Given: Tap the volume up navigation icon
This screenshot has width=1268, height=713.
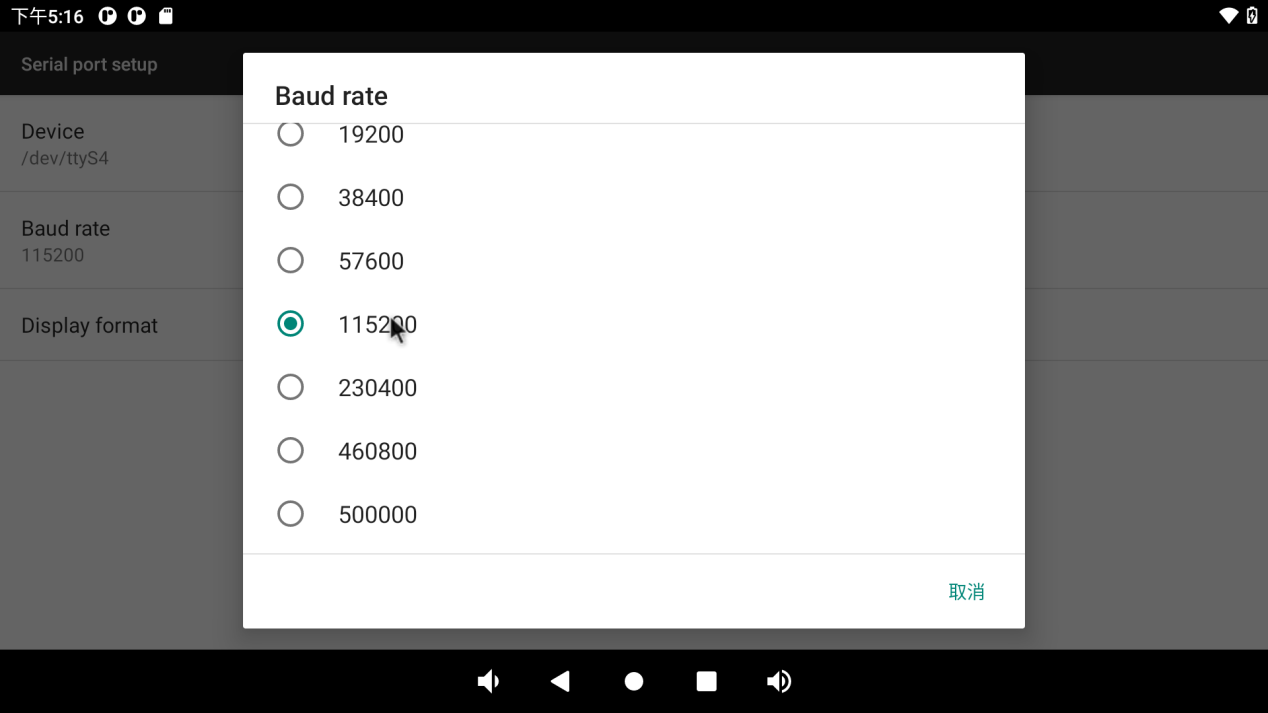Looking at the screenshot, I should pos(779,681).
